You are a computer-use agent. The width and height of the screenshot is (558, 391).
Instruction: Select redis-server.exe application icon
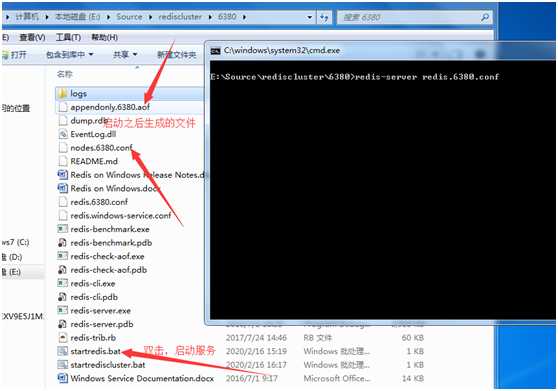(63, 311)
